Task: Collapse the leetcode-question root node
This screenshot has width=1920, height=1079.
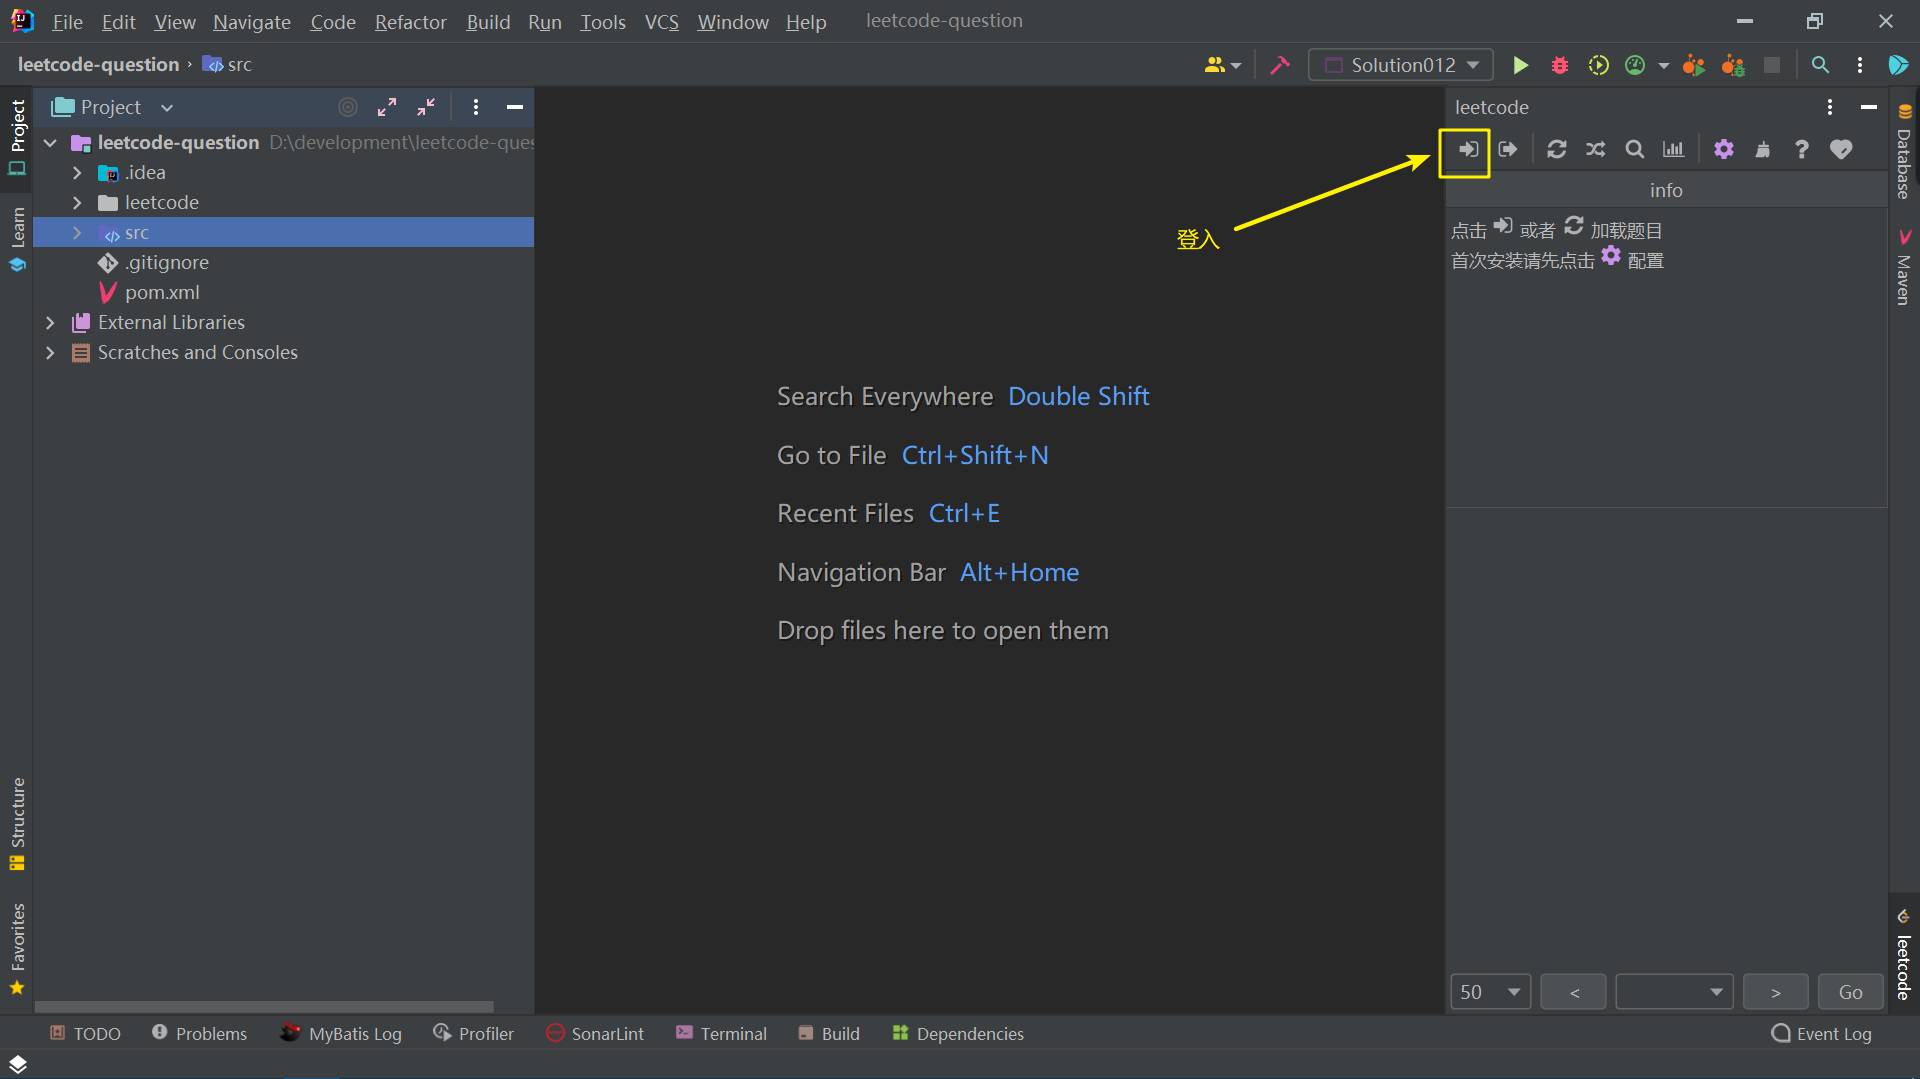Action: pyautogui.click(x=50, y=143)
